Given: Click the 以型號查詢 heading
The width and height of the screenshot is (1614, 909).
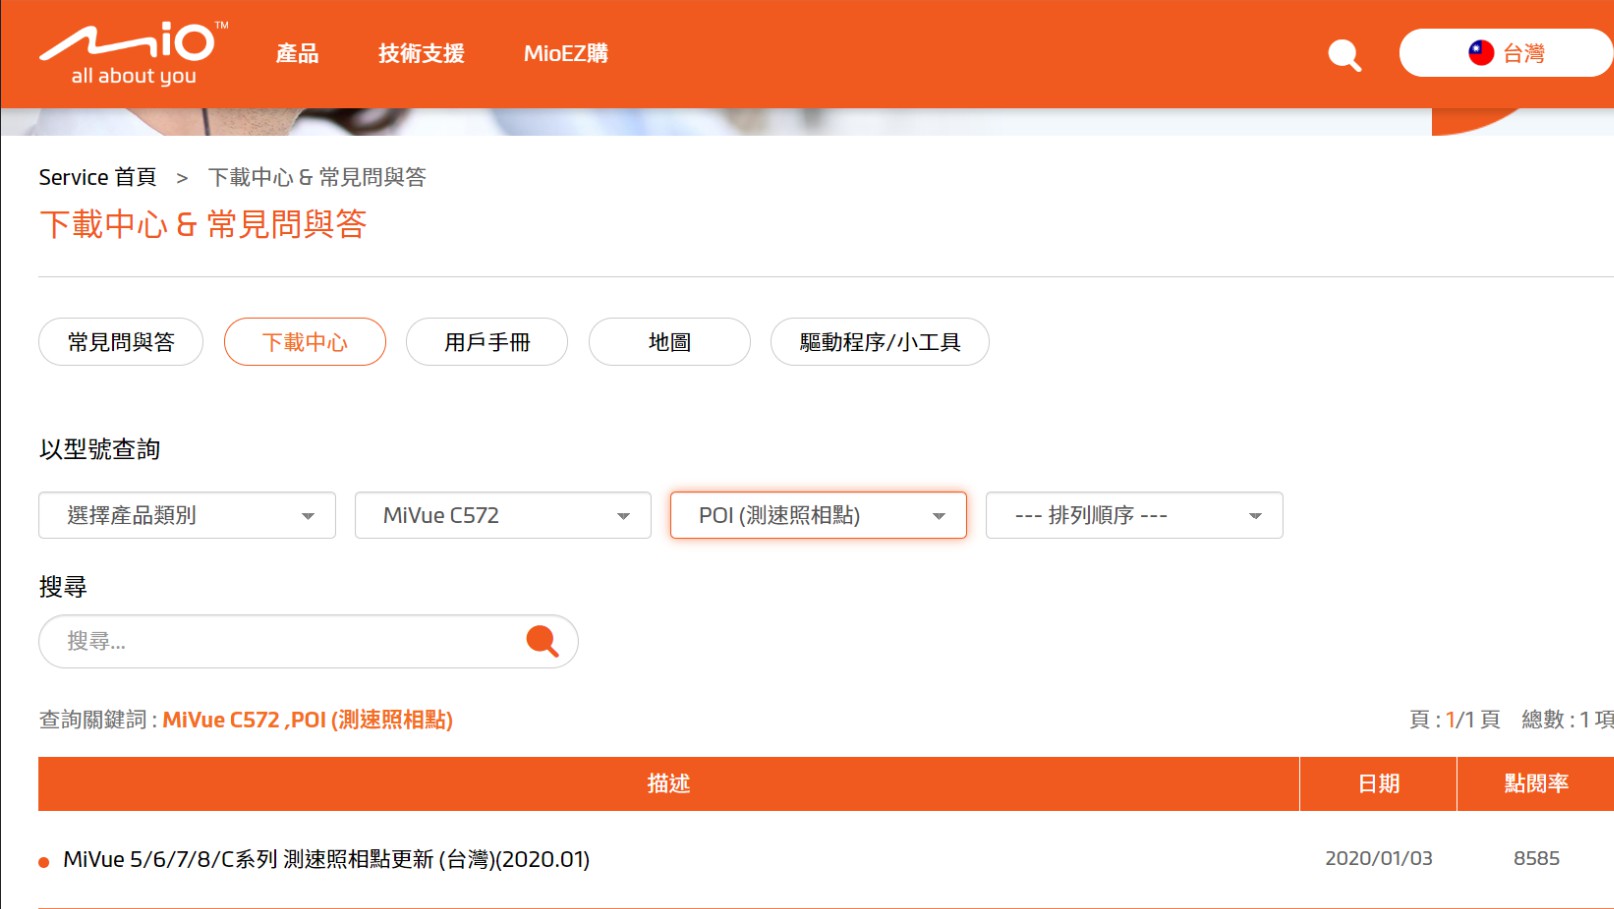Looking at the screenshot, I should 100,449.
